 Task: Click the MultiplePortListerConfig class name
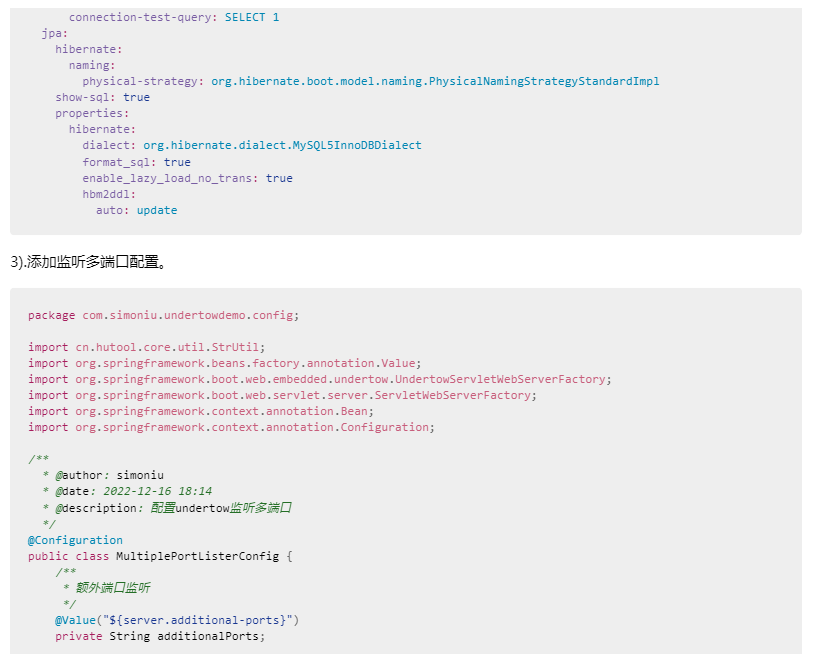click(198, 556)
